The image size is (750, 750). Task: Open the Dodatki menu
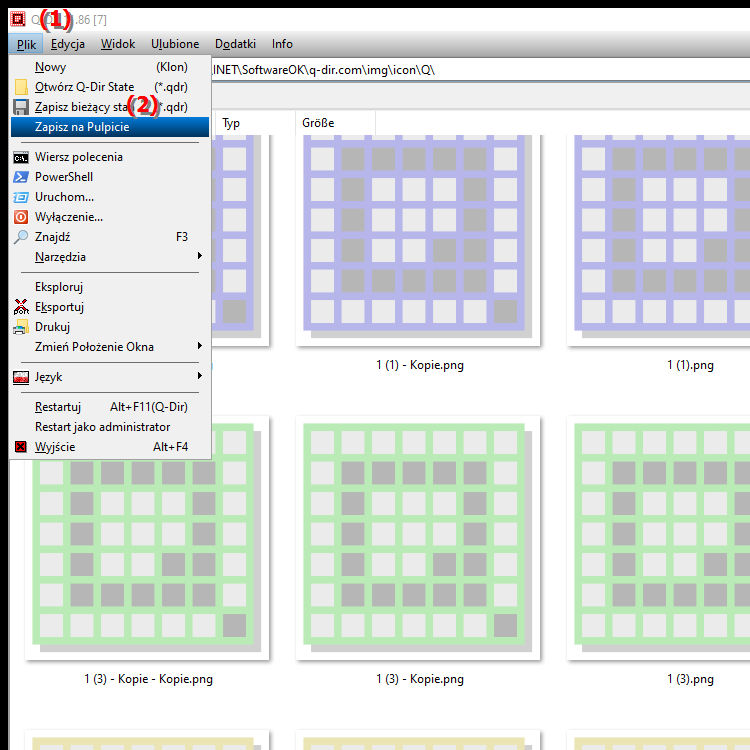point(235,44)
